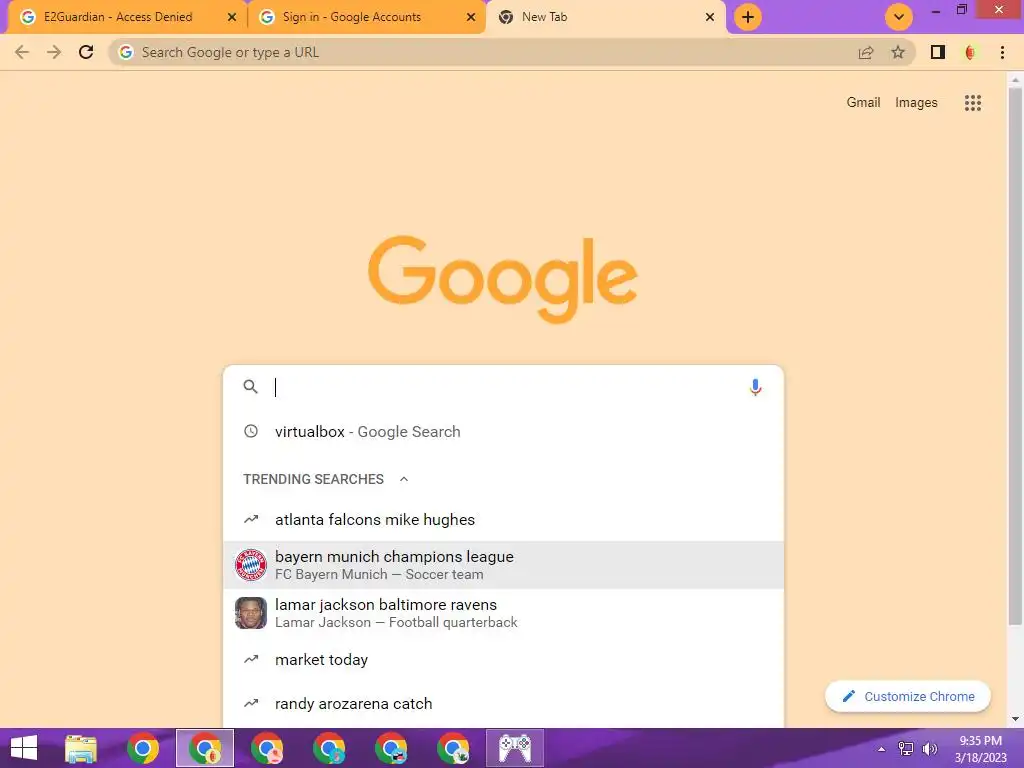Screen dimensions: 1024x768
Task: Click the trending arrow icon beside atlanta falcons
Action: (x=251, y=520)
